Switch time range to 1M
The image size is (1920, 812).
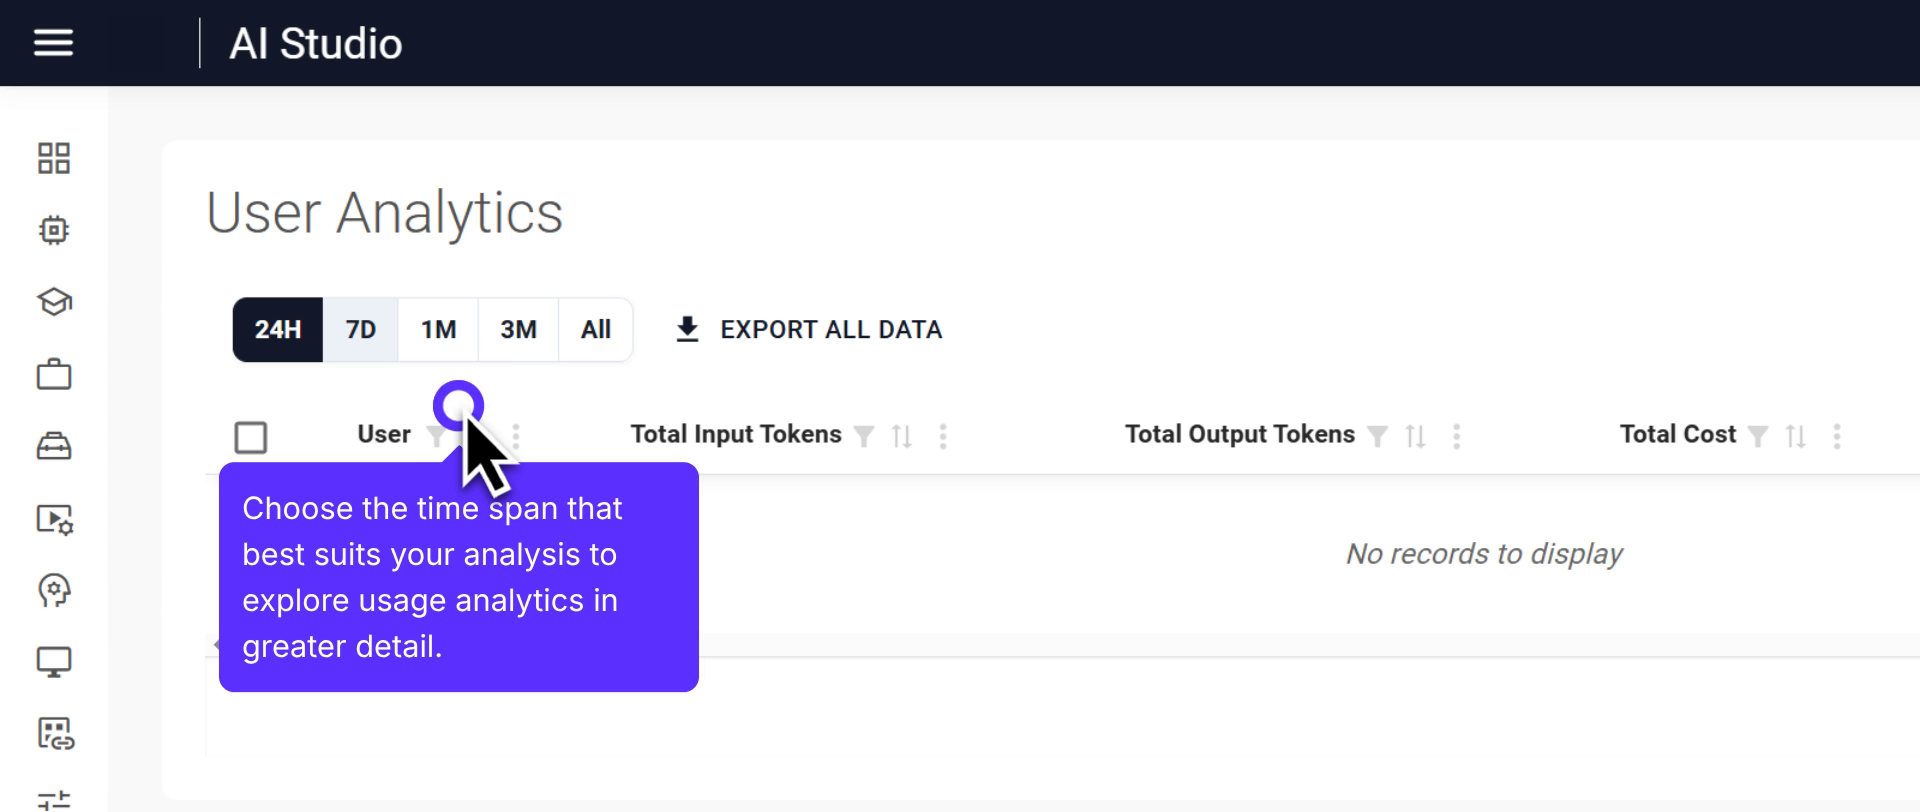[438, 330]
